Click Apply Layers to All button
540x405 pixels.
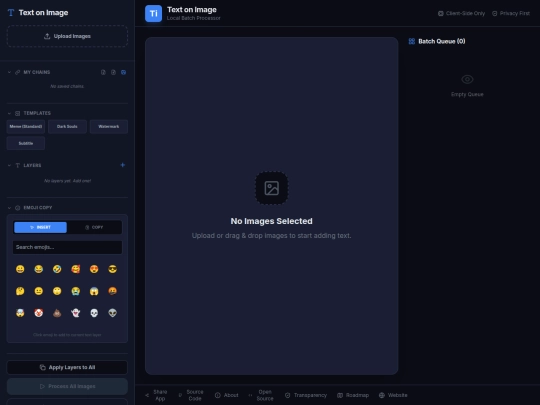click(x=67, y=367)
